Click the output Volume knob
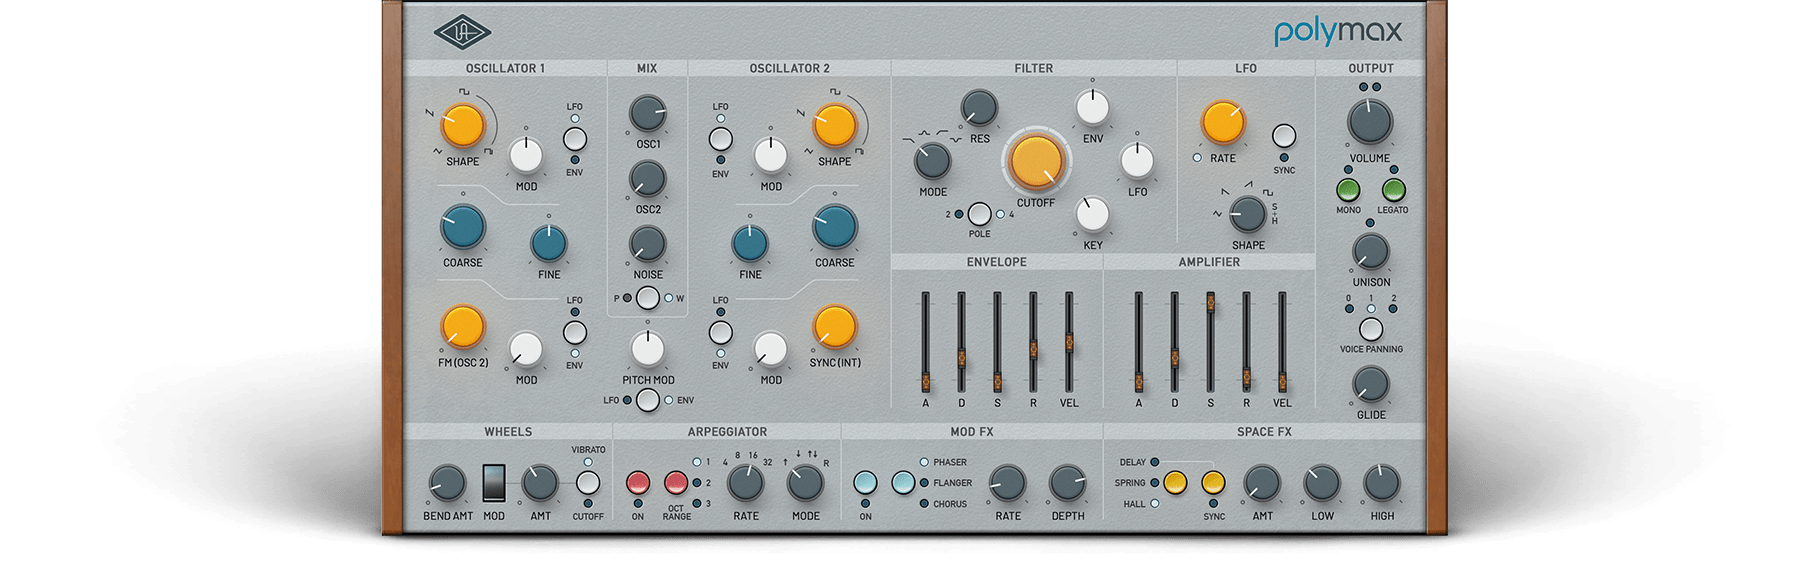1805x561 pixels. (x=1369, y=122)
